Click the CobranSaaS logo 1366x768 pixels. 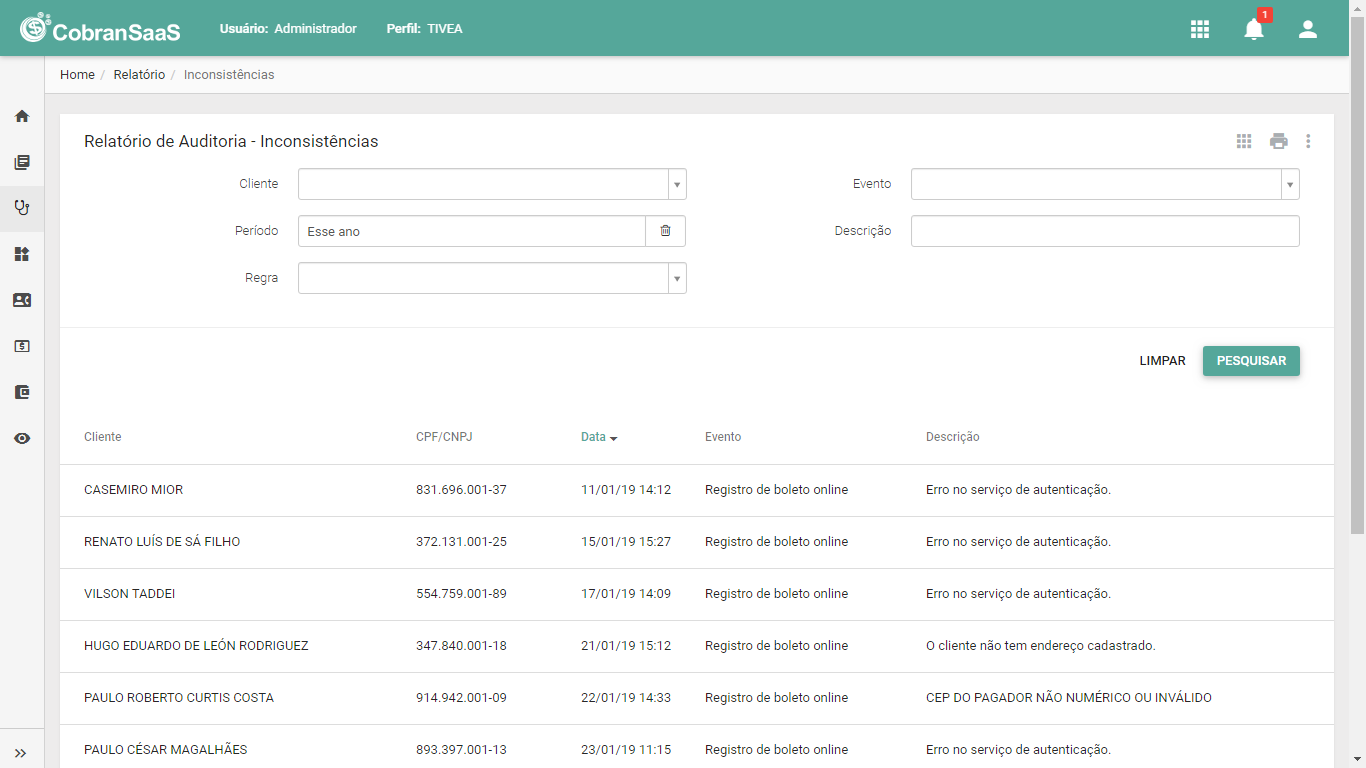pos(100,28)
